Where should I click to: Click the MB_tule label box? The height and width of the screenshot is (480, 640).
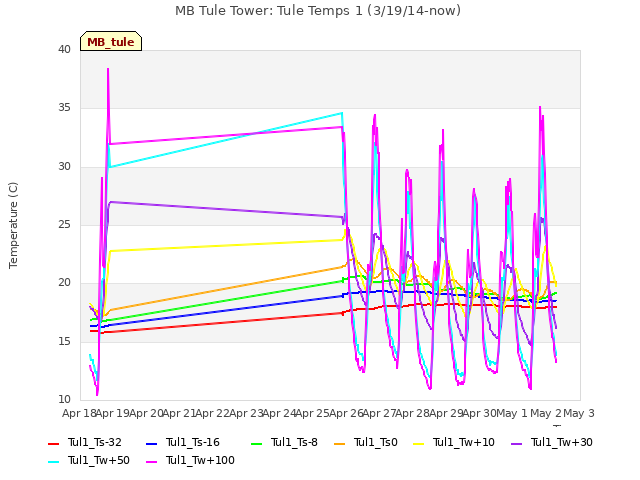pos(111,41)
